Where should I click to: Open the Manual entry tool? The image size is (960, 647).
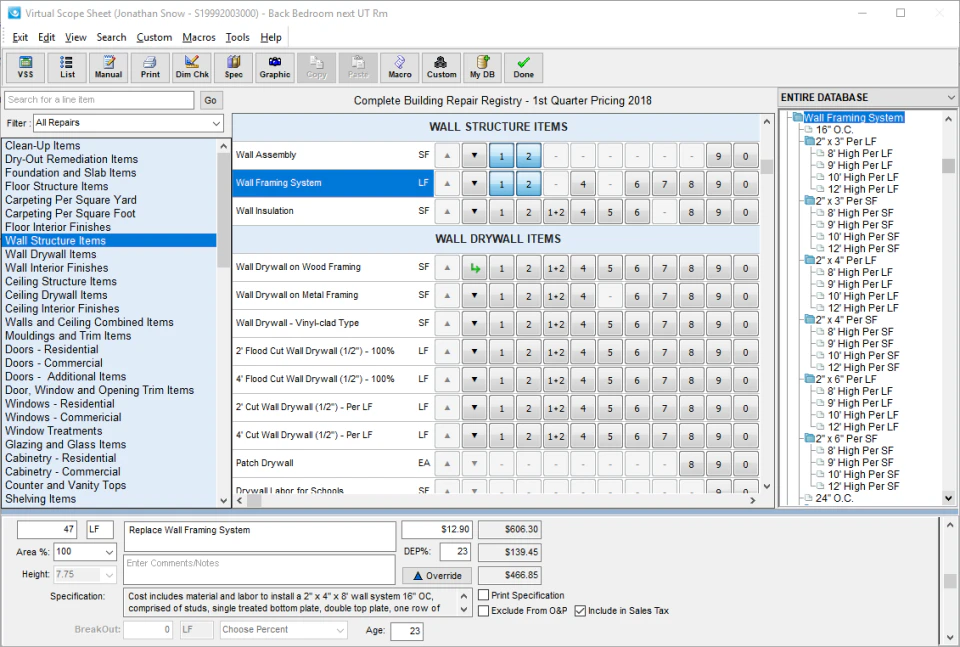tap(108, 67)
